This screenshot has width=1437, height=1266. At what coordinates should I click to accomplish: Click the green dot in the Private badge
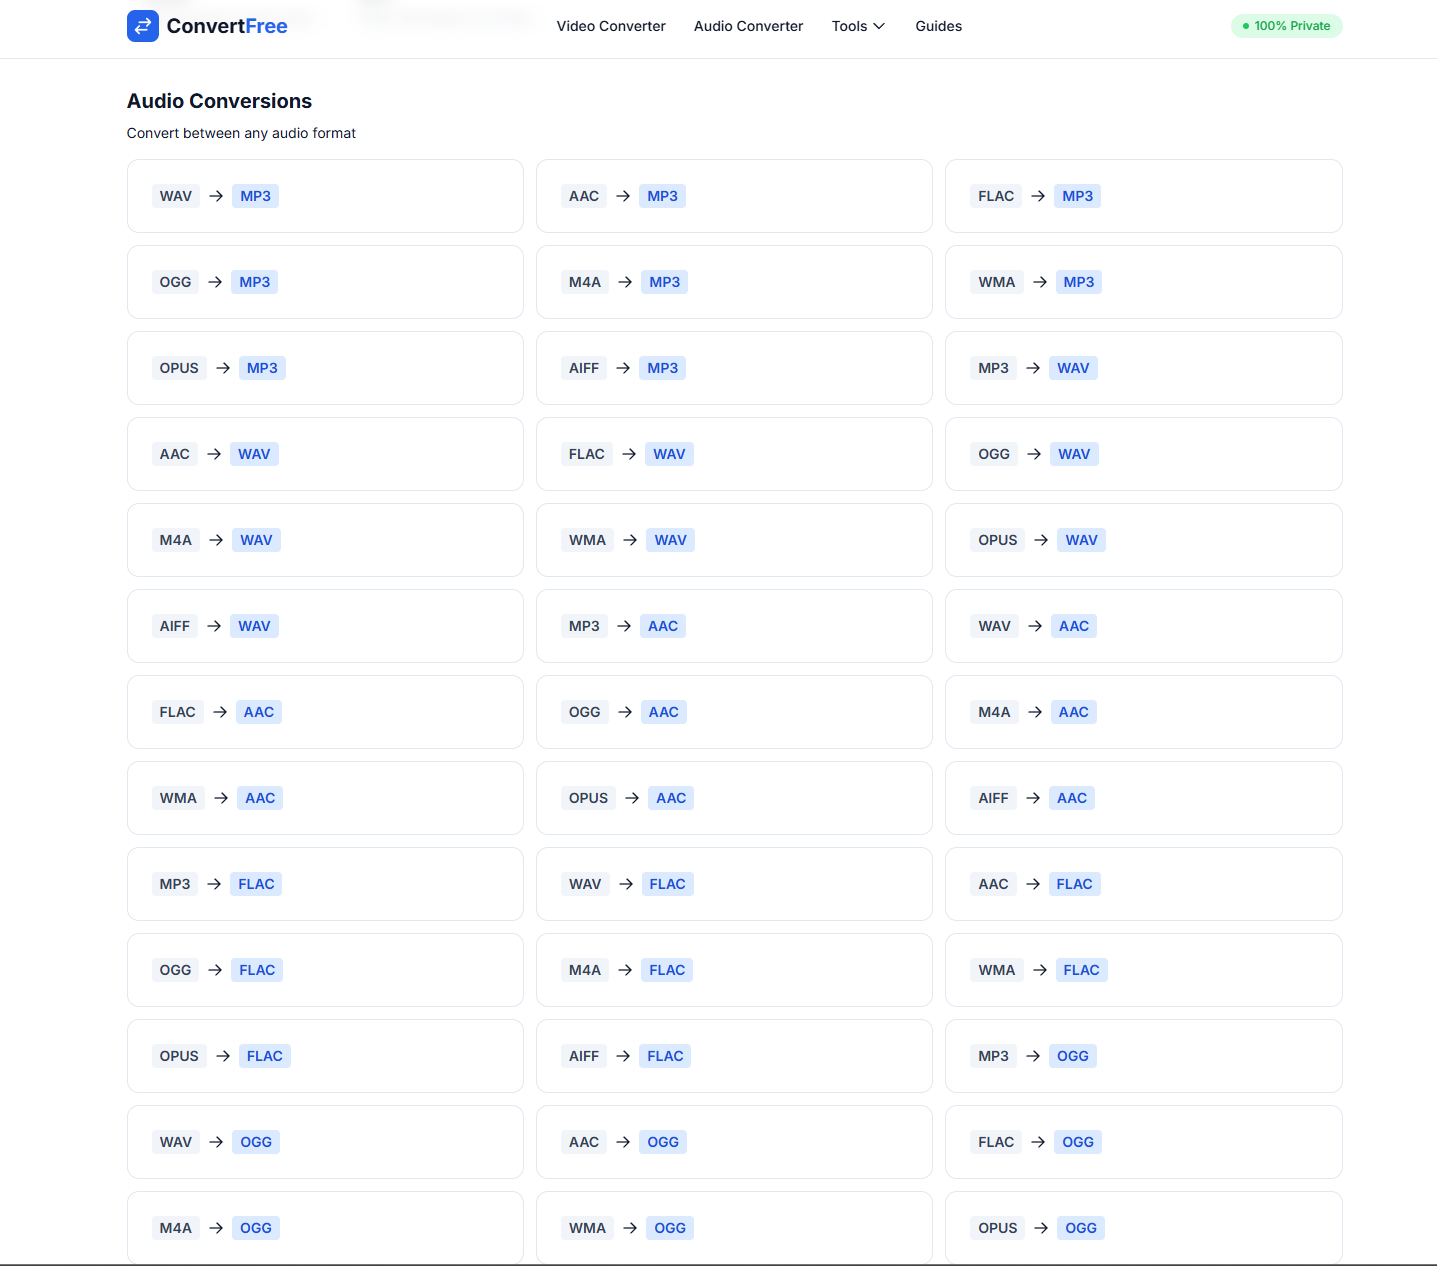click(x=1244, y=26)
